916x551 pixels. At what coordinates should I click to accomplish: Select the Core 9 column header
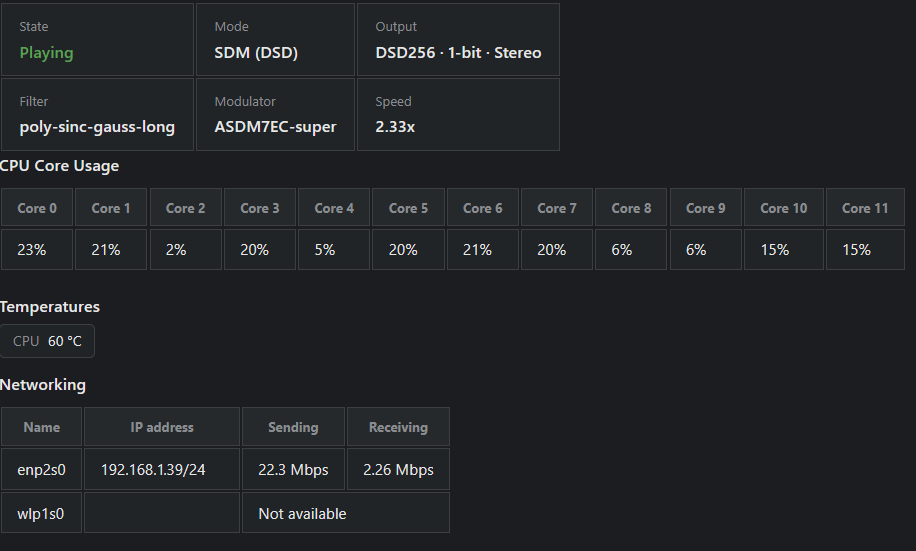click(706, 207)
